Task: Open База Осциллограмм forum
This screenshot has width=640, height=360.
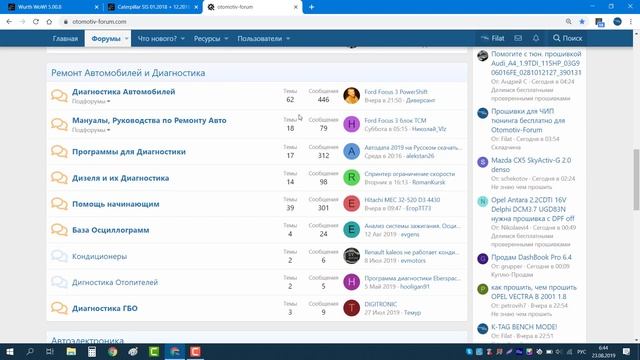Action: click(111, 230)
